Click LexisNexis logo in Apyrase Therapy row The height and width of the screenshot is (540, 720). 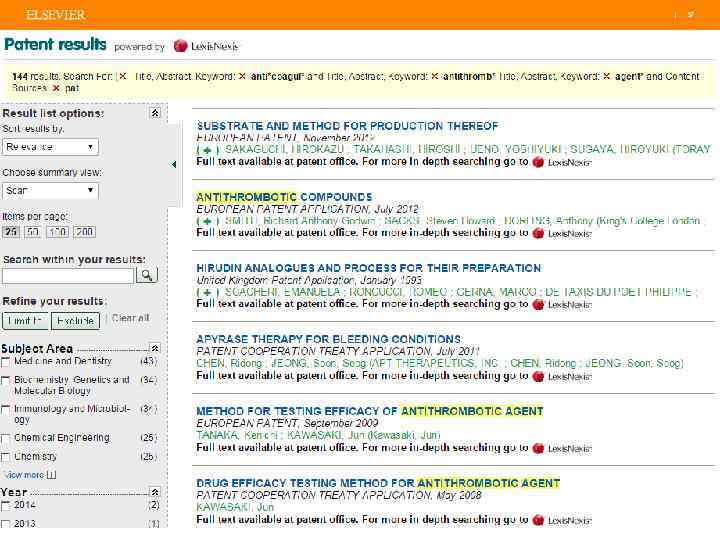tap(562, 377)
